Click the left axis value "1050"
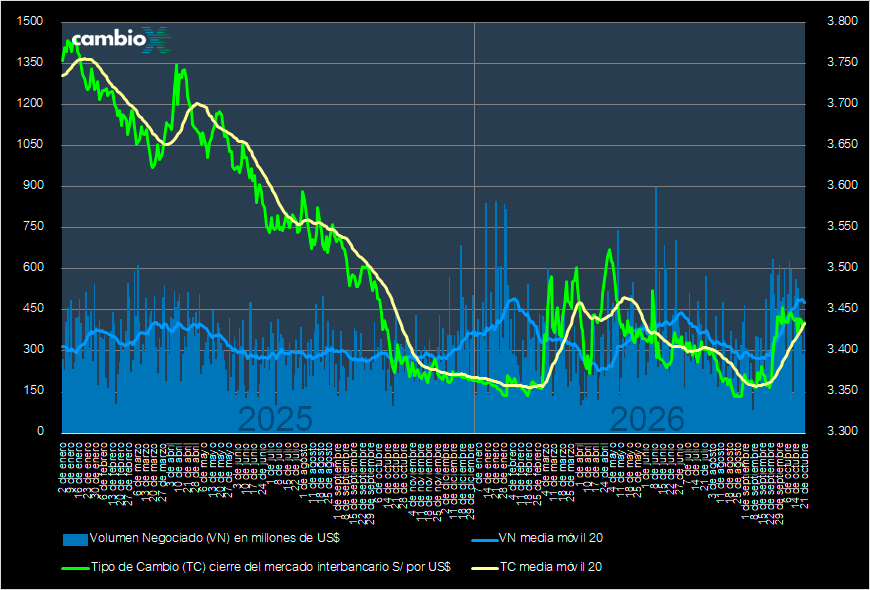Viewport: 870px width, 590px height. pos(29,145)
